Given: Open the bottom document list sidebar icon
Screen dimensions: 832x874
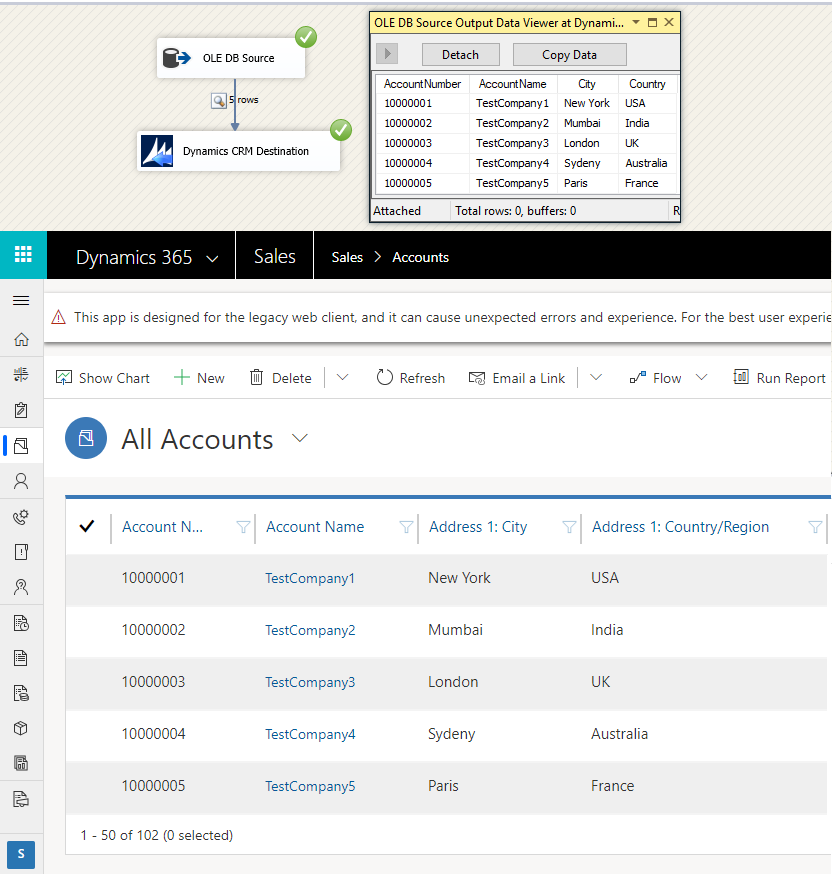Looking at the screenshot, I should click(x=21, y=799).
